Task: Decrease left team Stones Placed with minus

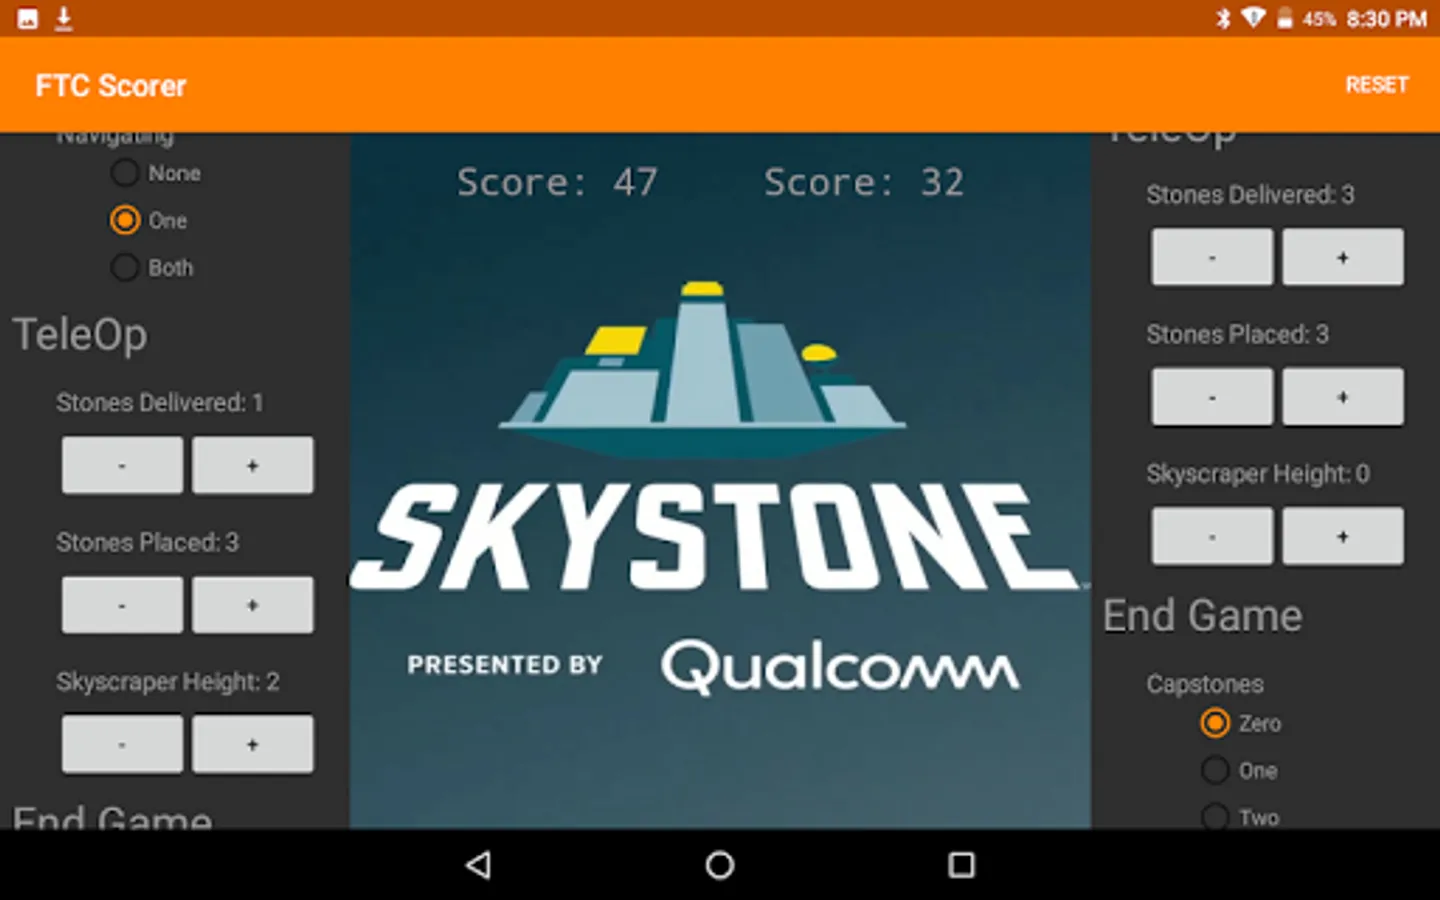Action: [x=122, y=605]
